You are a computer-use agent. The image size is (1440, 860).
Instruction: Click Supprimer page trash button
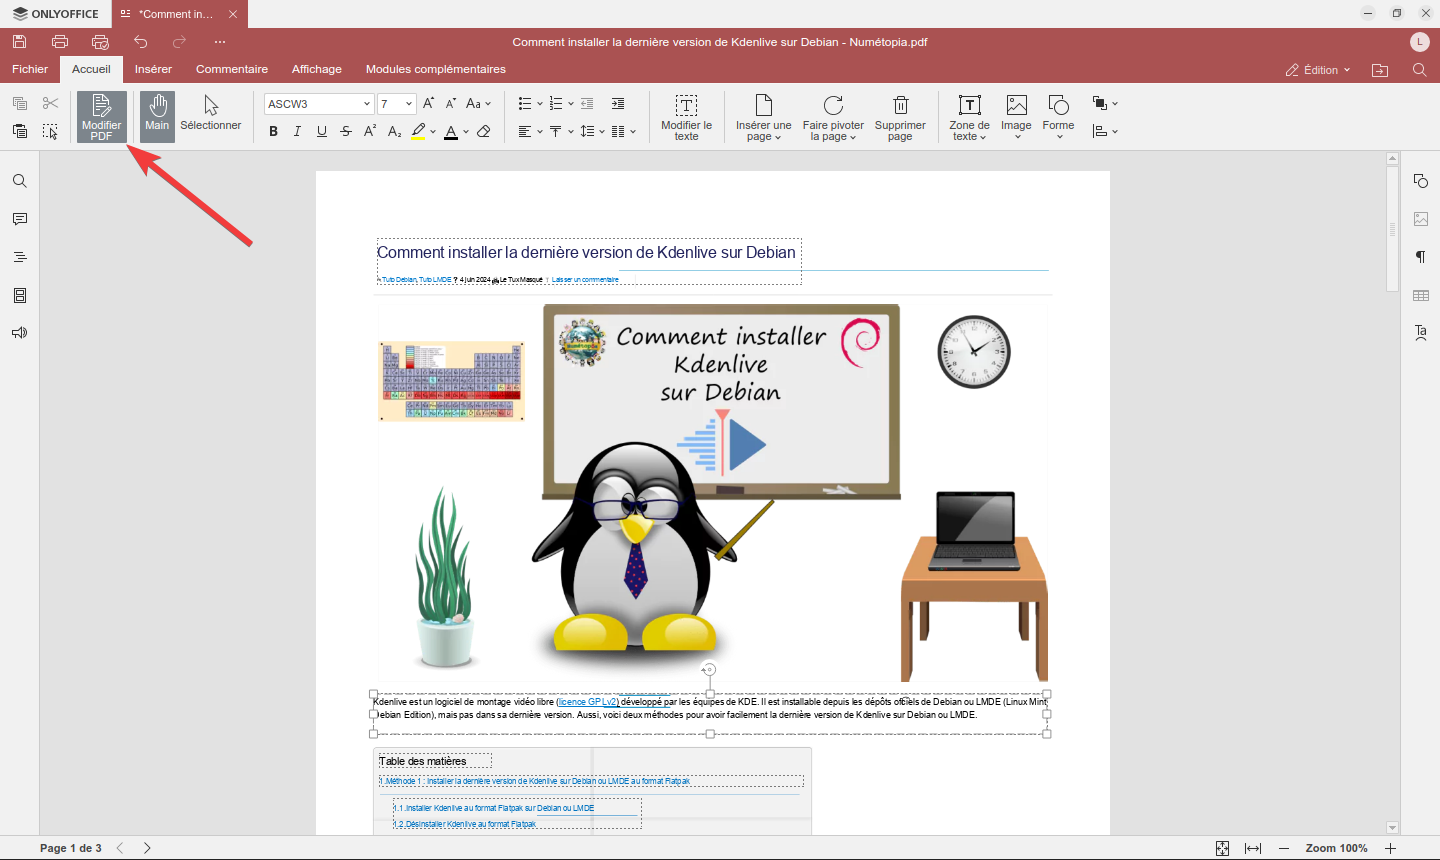click(900, 117)
